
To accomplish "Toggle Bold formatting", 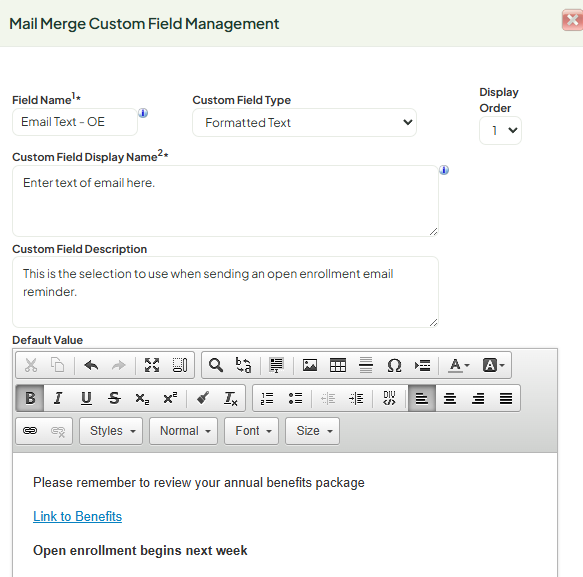I will pyautogui.click(x=30, y=398).
